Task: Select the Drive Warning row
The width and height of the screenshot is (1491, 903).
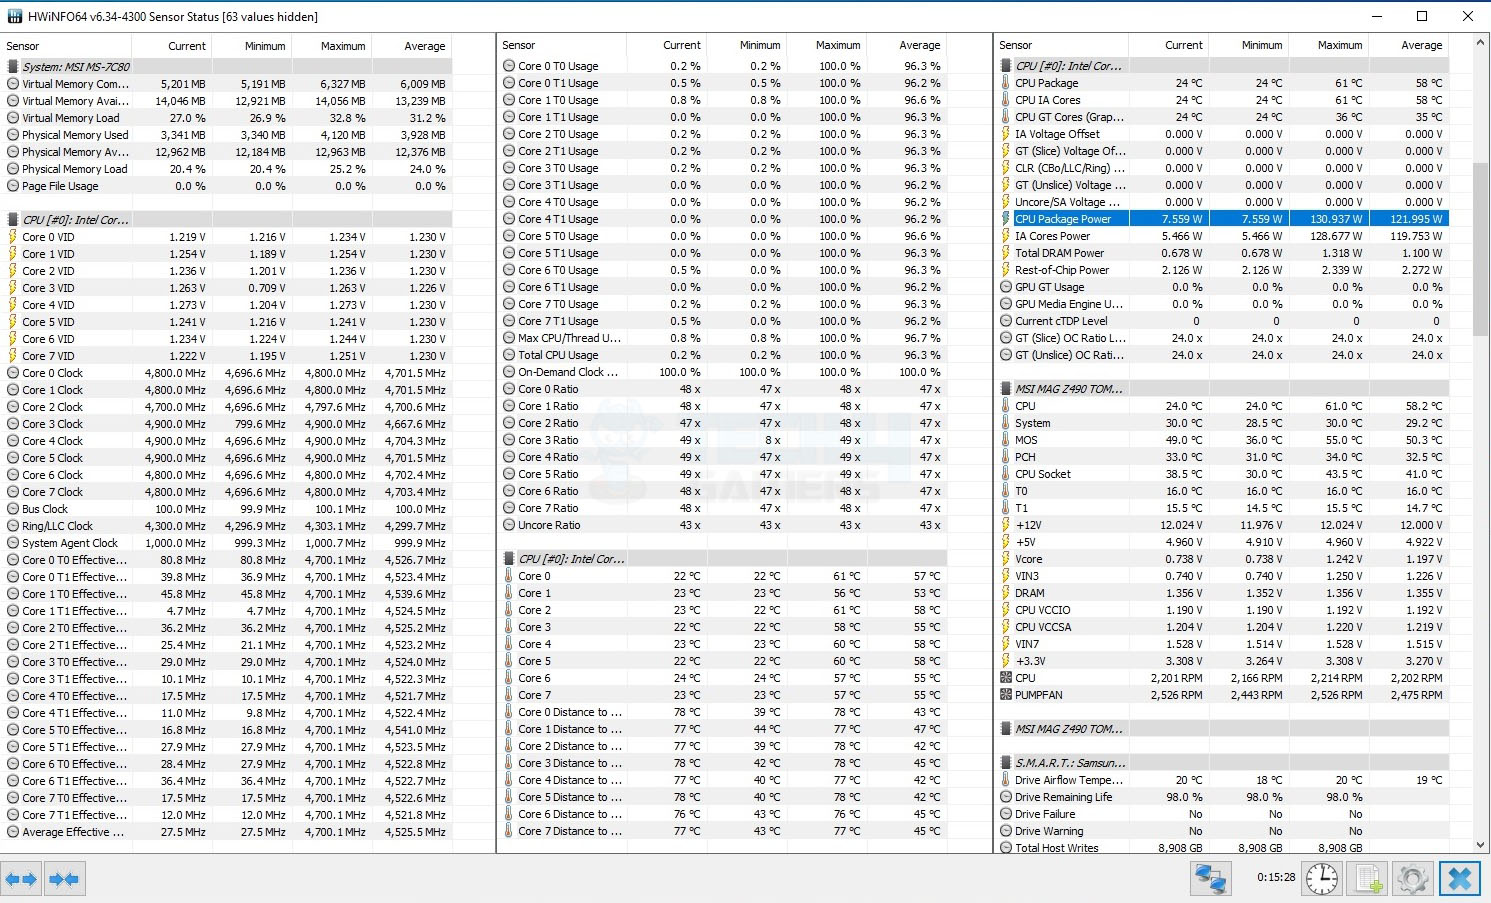Action: click(x=1222, y=831)
